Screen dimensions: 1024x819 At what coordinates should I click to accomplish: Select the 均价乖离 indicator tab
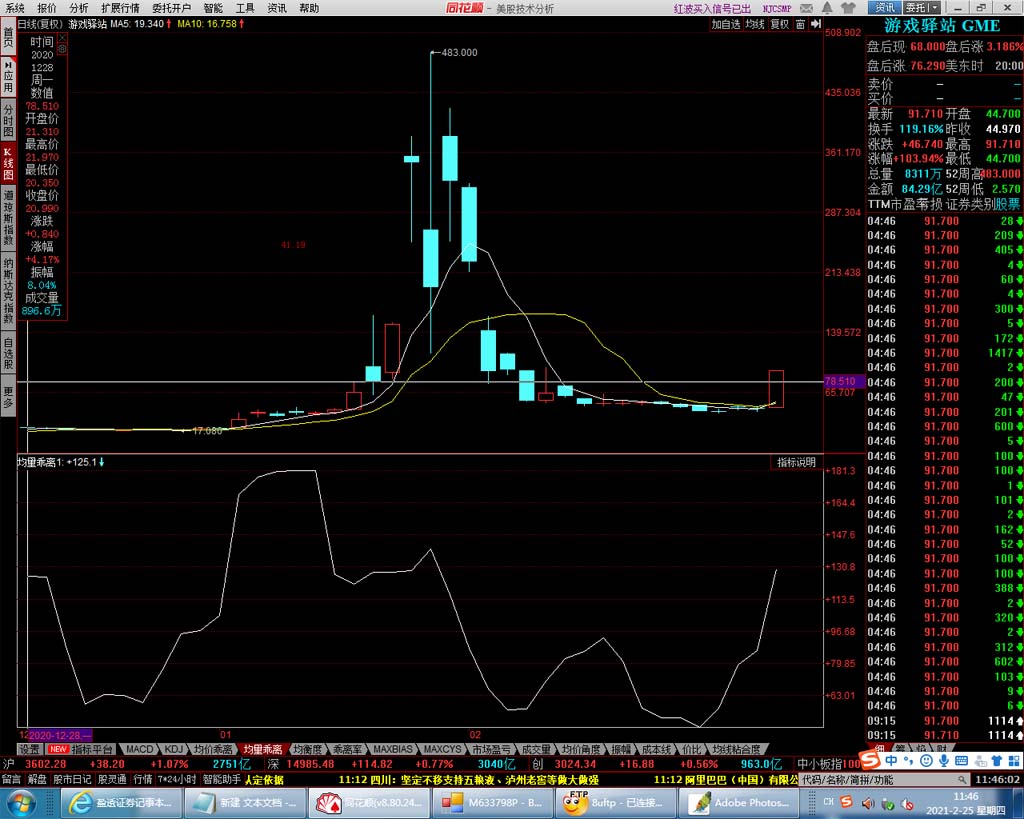pos(213,749)
